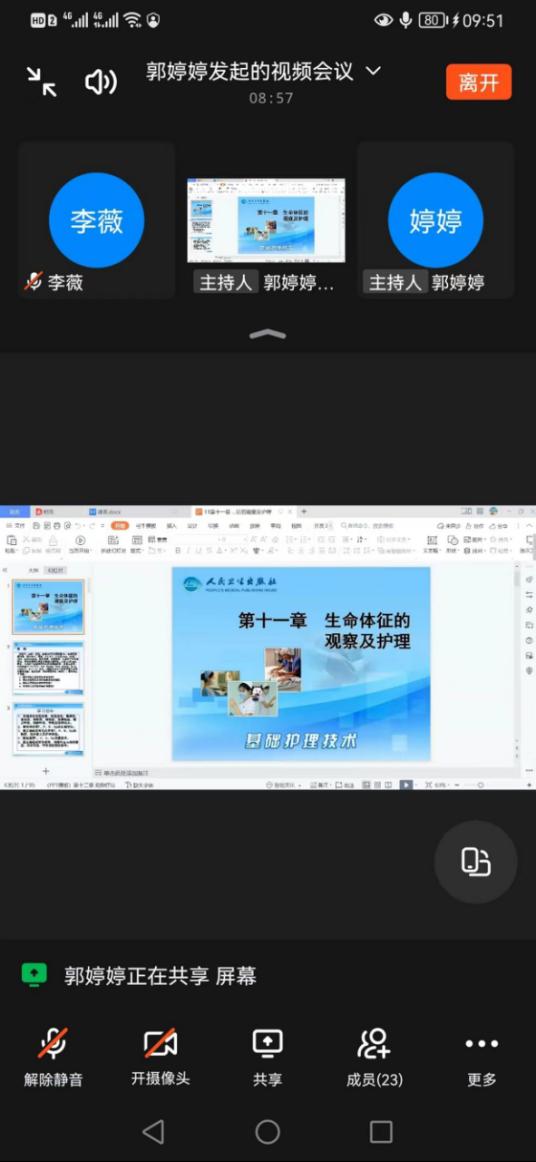Tap the 郭婷婷正在共享 屏幕 status text
The width and height of the screenshot is (536, 1162).
[x=160, y=975]
